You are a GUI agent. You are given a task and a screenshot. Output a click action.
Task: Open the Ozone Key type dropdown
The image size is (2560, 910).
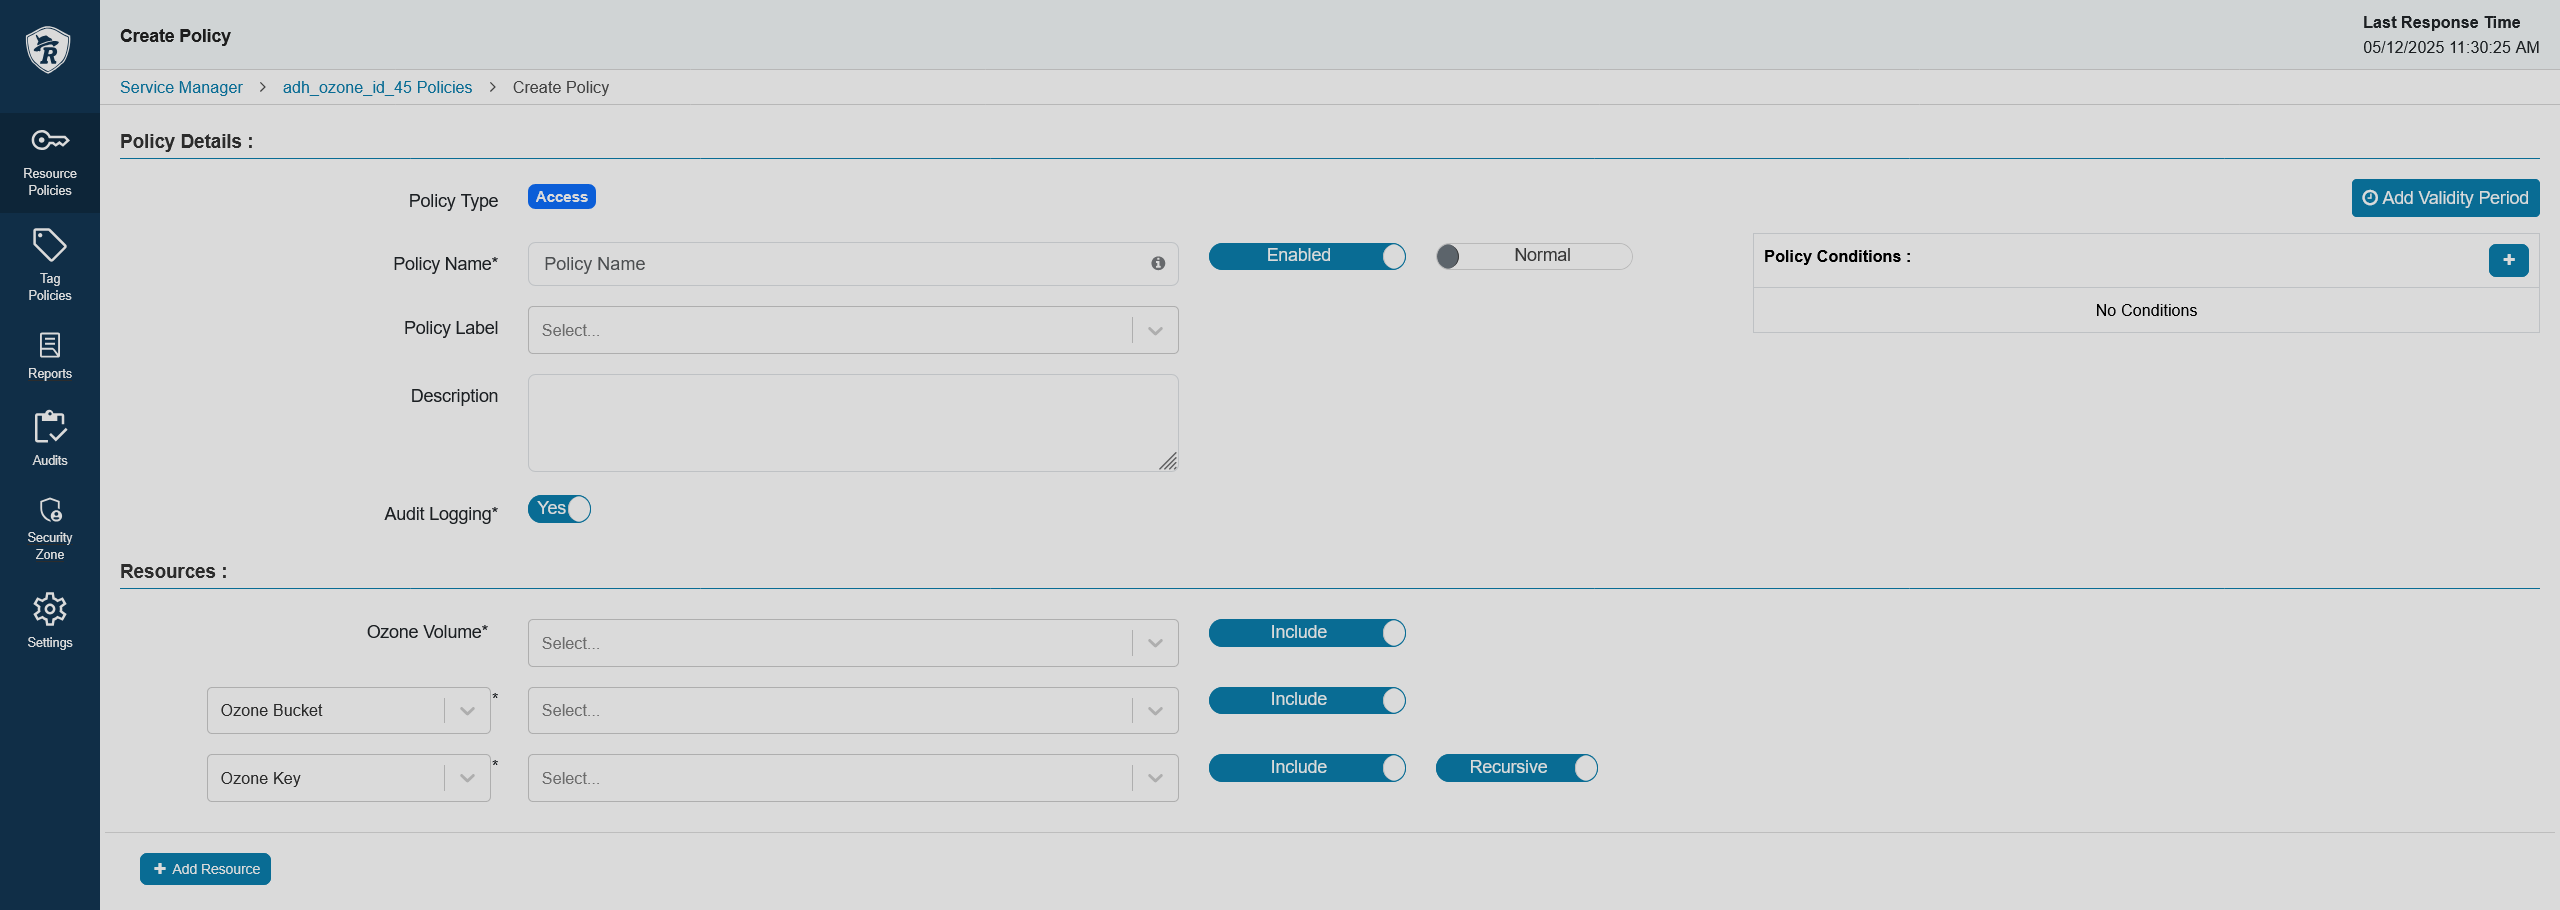(x=349, y=778)
